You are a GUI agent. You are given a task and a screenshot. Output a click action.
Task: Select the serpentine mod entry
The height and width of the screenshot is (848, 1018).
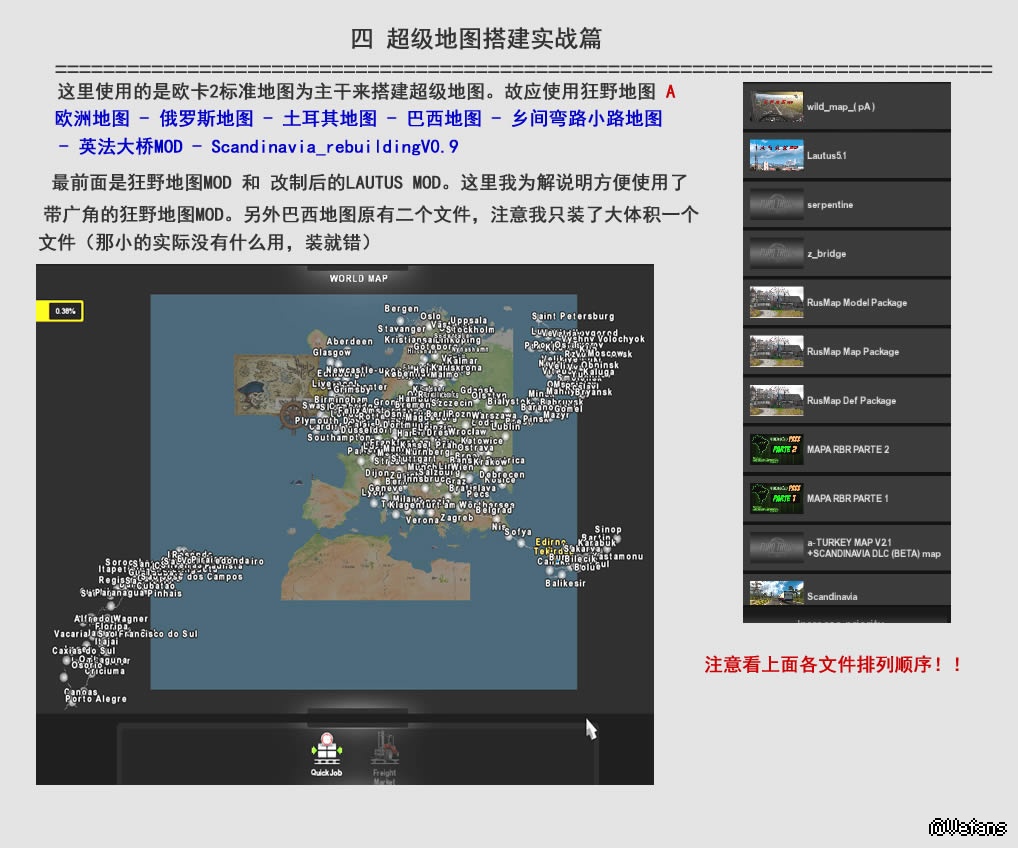[846, 204]
